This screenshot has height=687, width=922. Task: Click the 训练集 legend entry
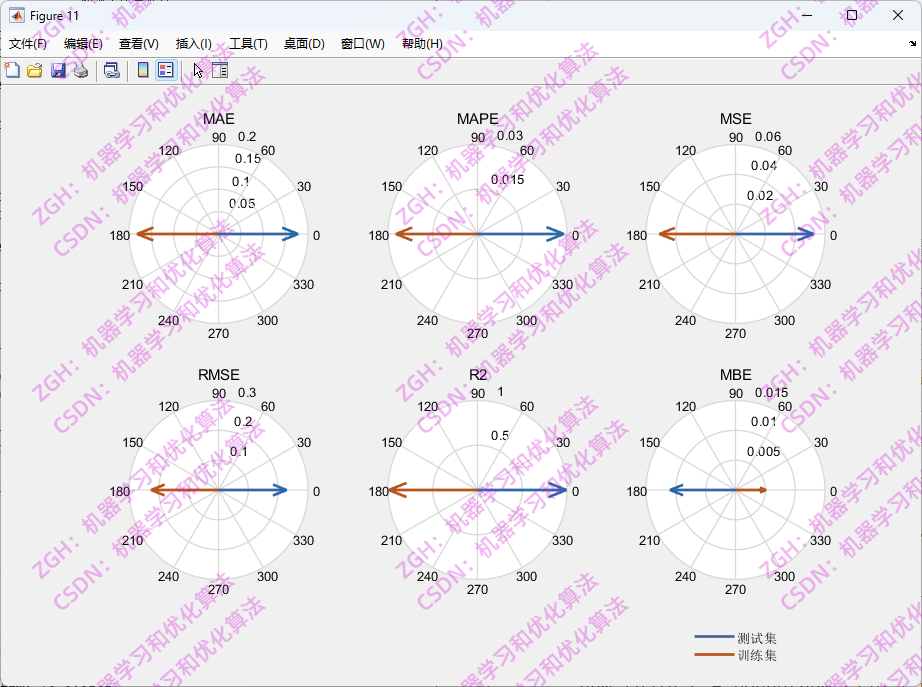coord(757,655)
